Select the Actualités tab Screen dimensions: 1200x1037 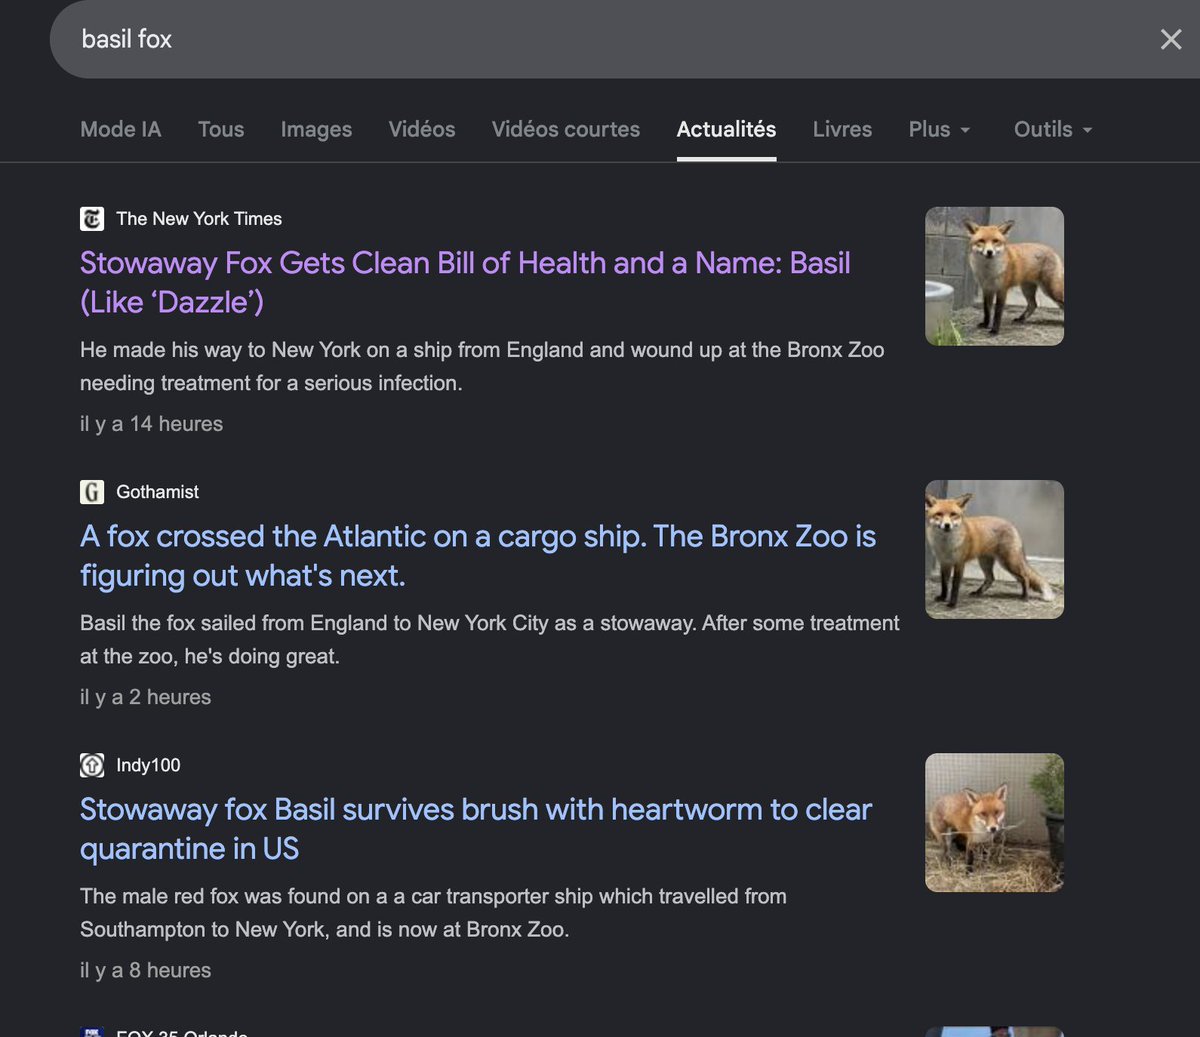727,129
